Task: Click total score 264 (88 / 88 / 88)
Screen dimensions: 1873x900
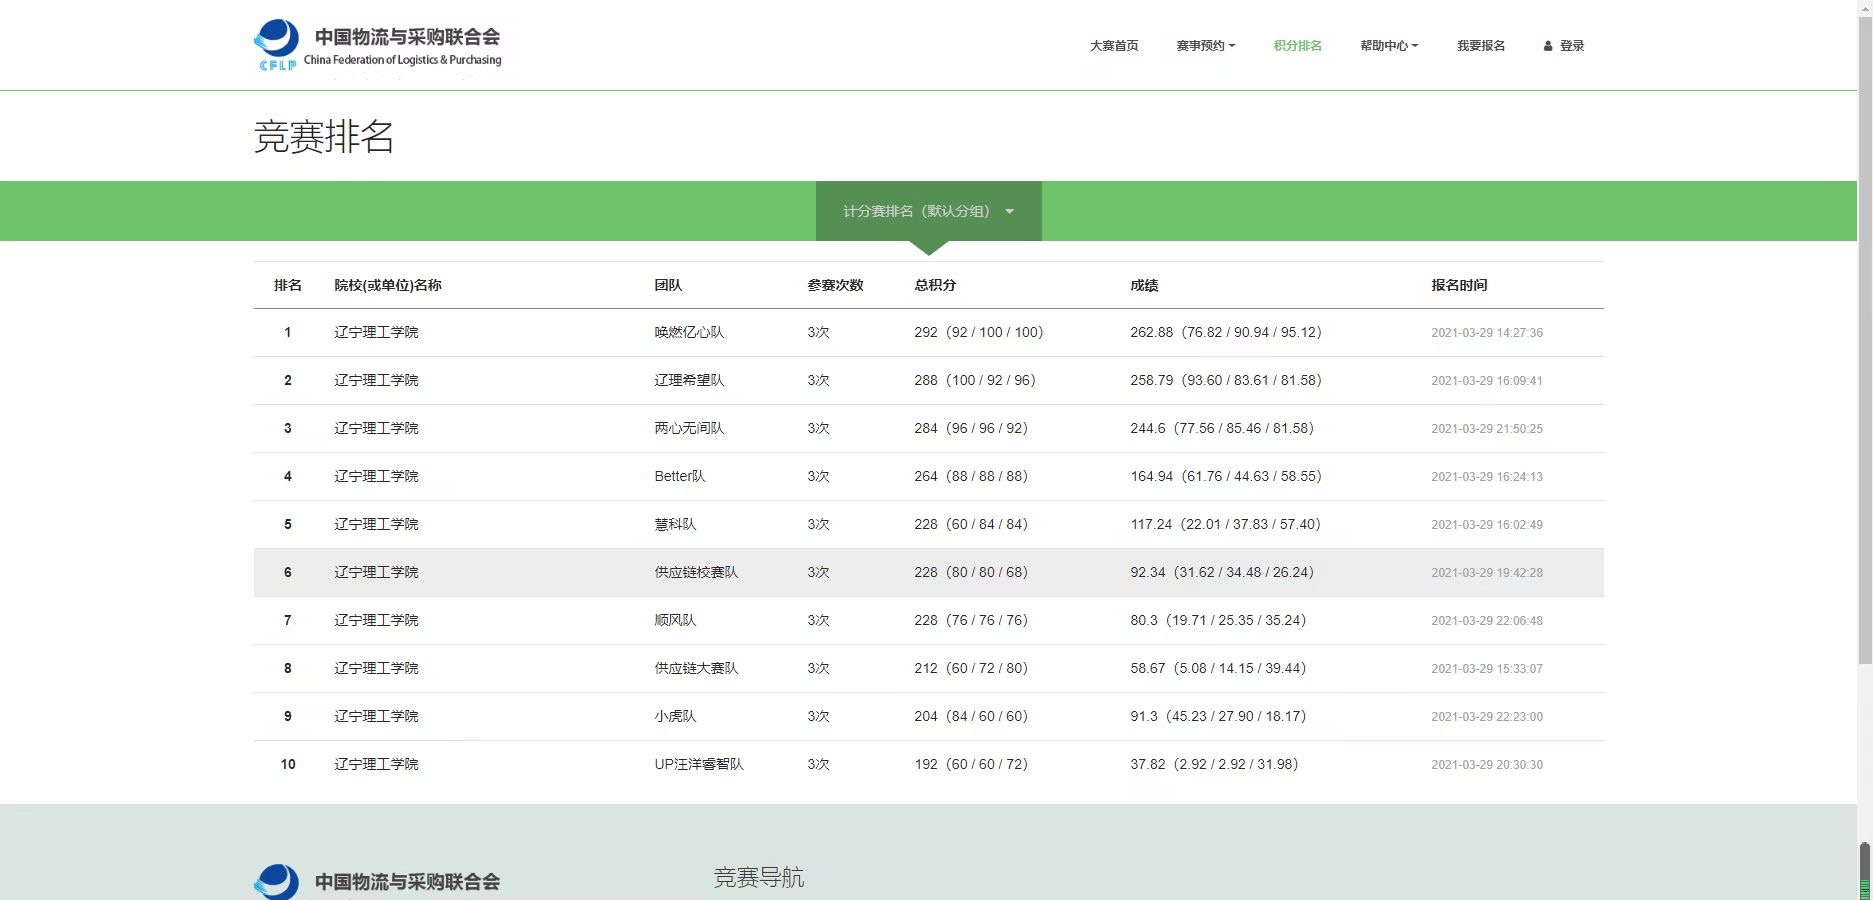Action: (971, 476)
